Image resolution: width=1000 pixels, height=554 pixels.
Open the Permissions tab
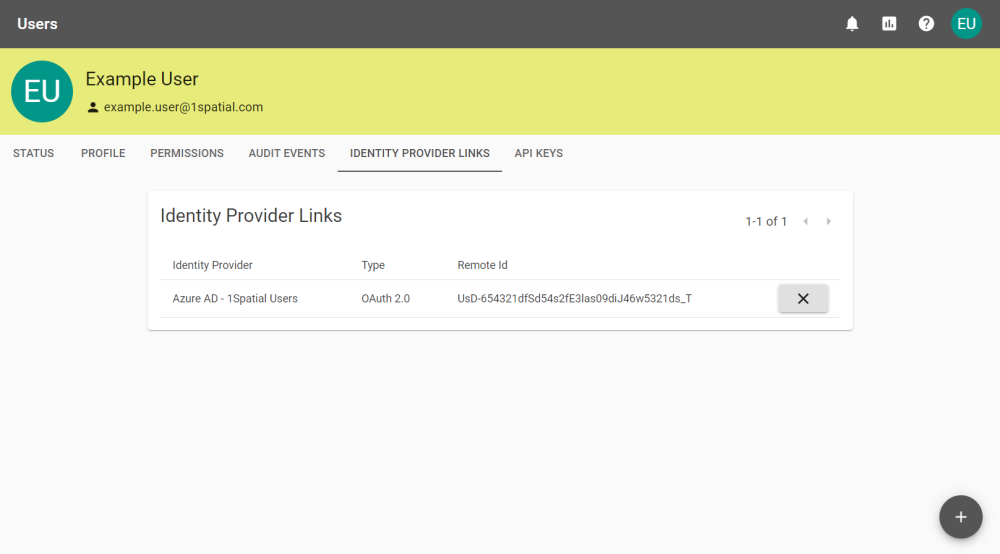pyautogui.click(x=187, y=154)
